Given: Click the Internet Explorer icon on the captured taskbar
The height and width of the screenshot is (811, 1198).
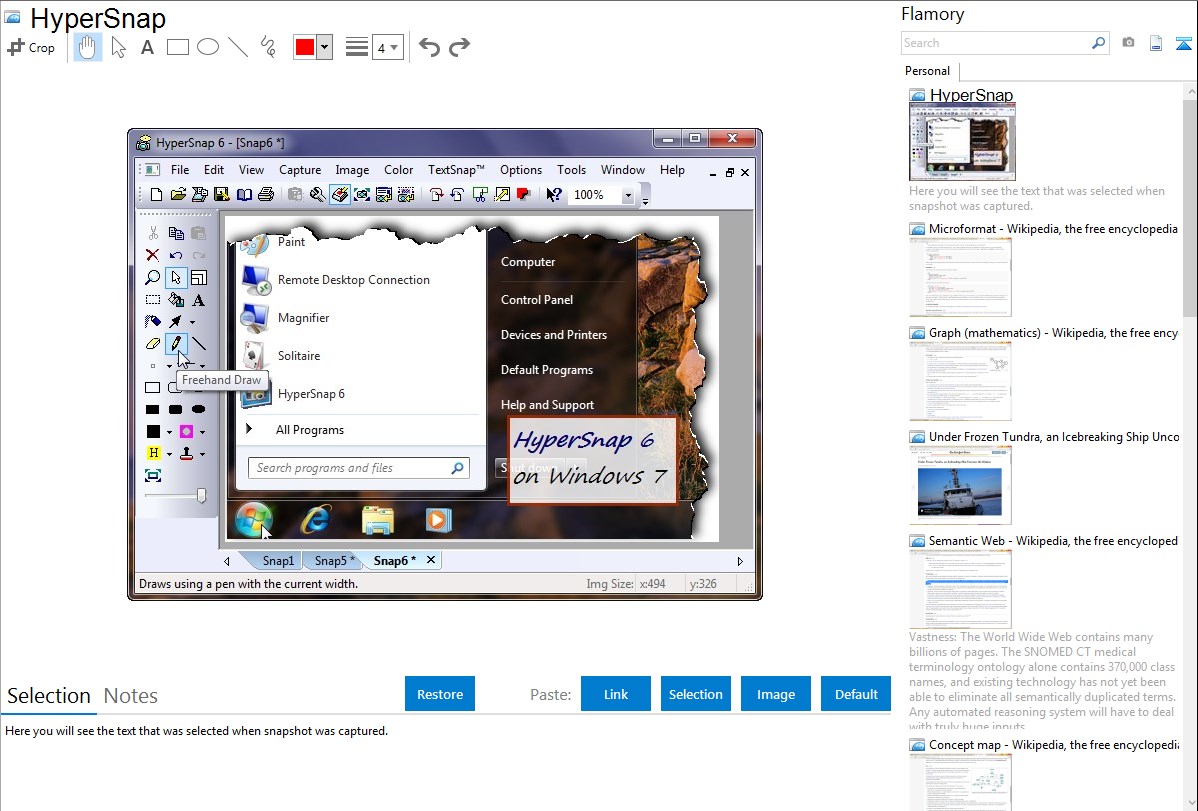Looking at the screenshot, I should pos(315,521).
